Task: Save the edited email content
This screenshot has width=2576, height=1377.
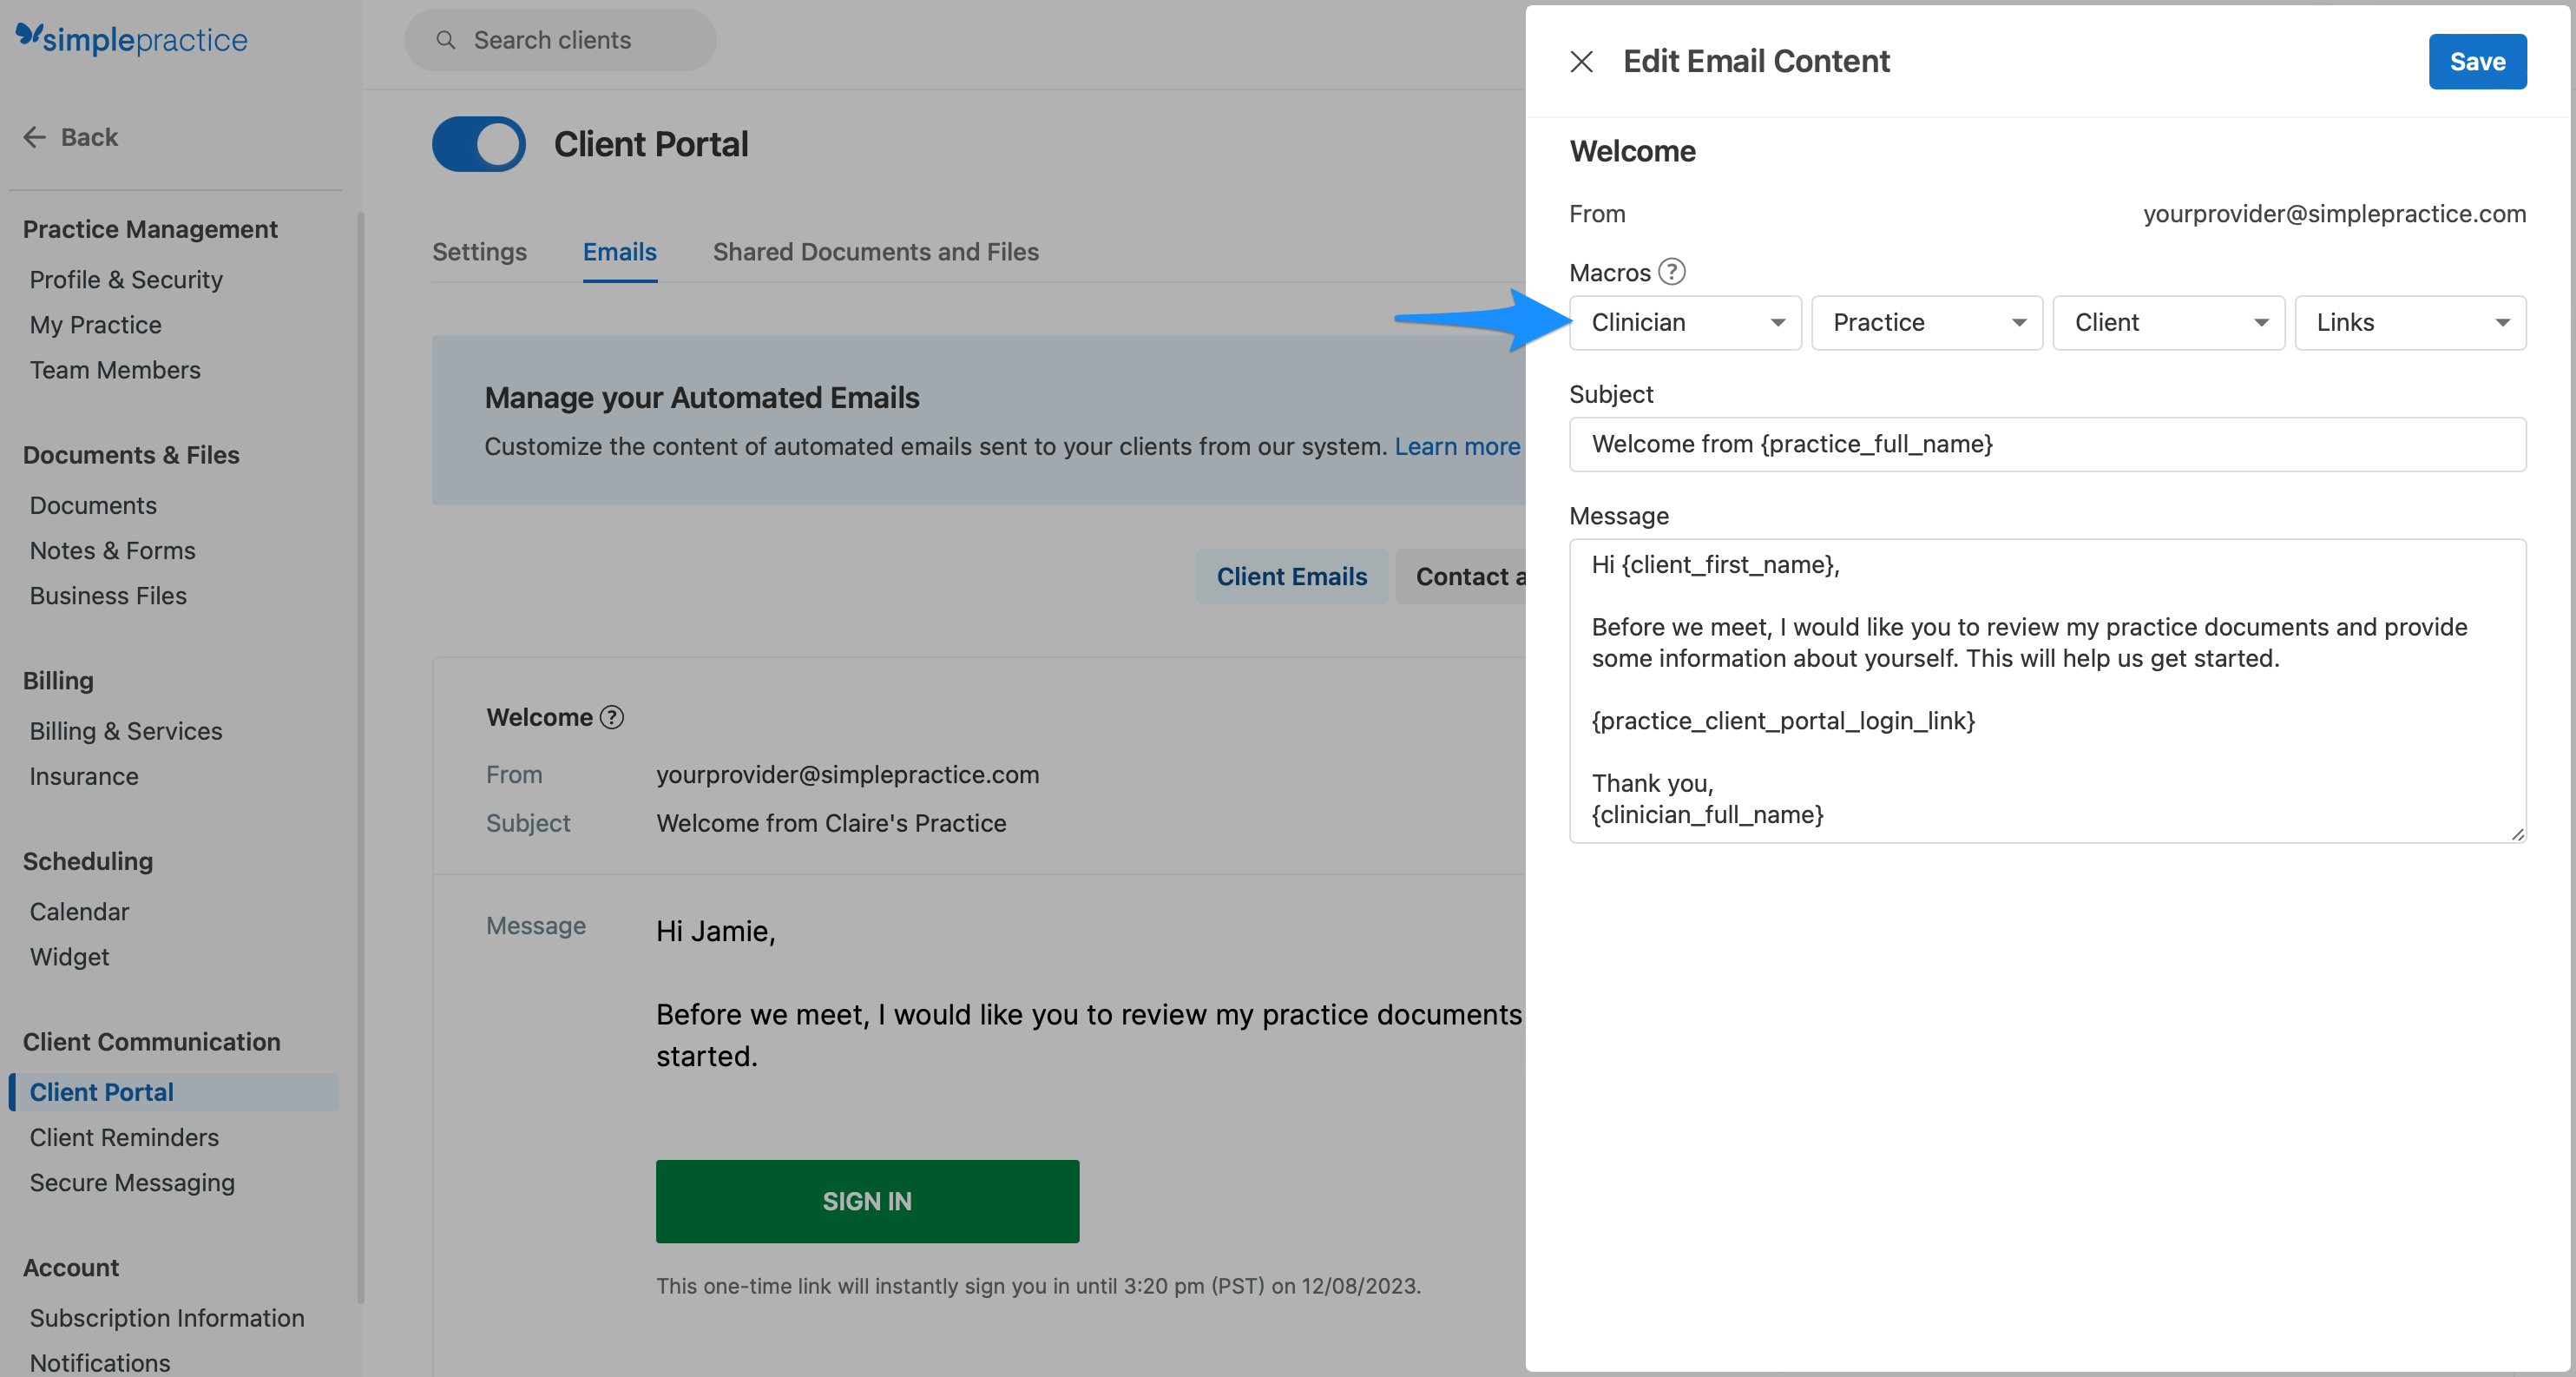Action: 2477,61
